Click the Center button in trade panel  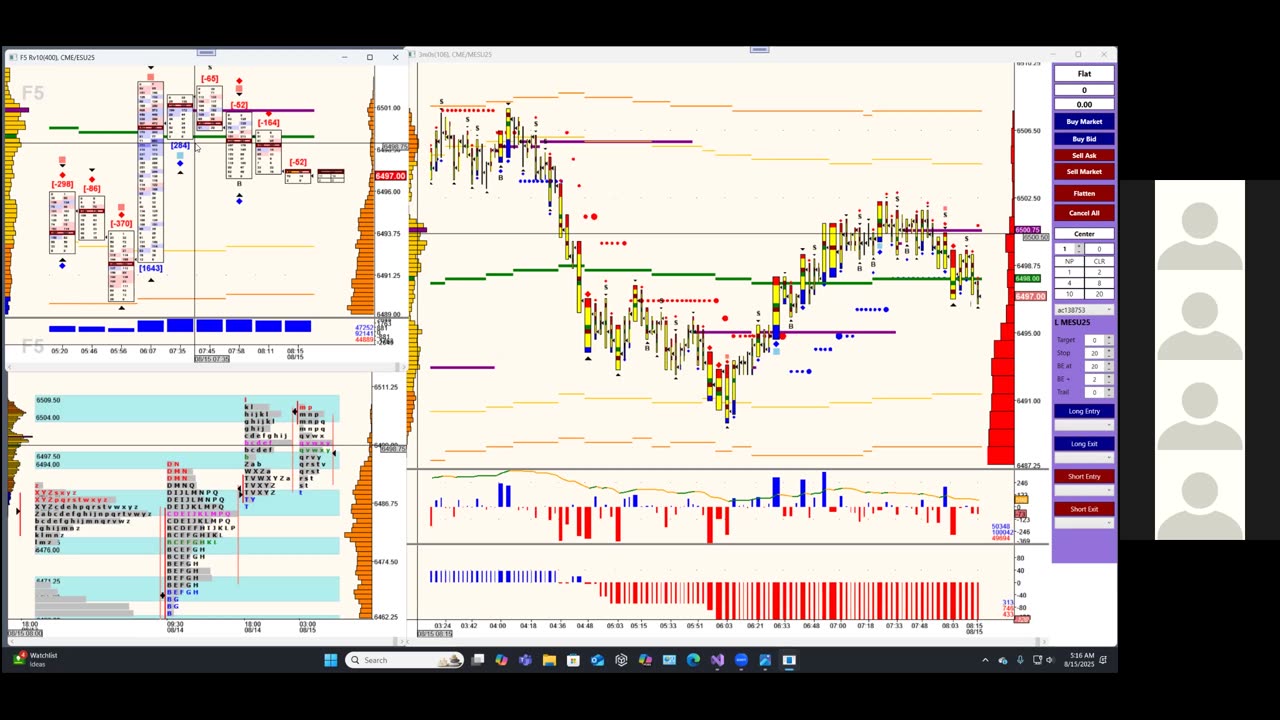[1084, 234]
